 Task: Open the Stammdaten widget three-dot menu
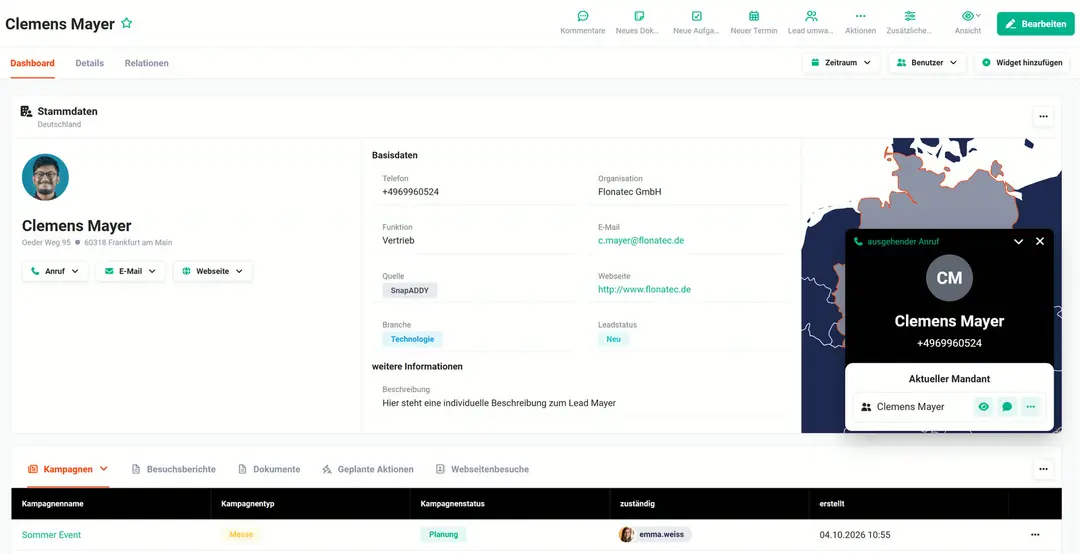click(x=1043, y=116)
